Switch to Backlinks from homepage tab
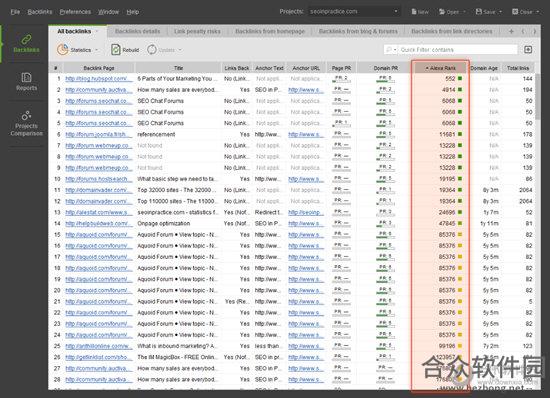Image resolution: width=550 pixels, height=398 pixels. pyautogui.click(x=270, y=31)
